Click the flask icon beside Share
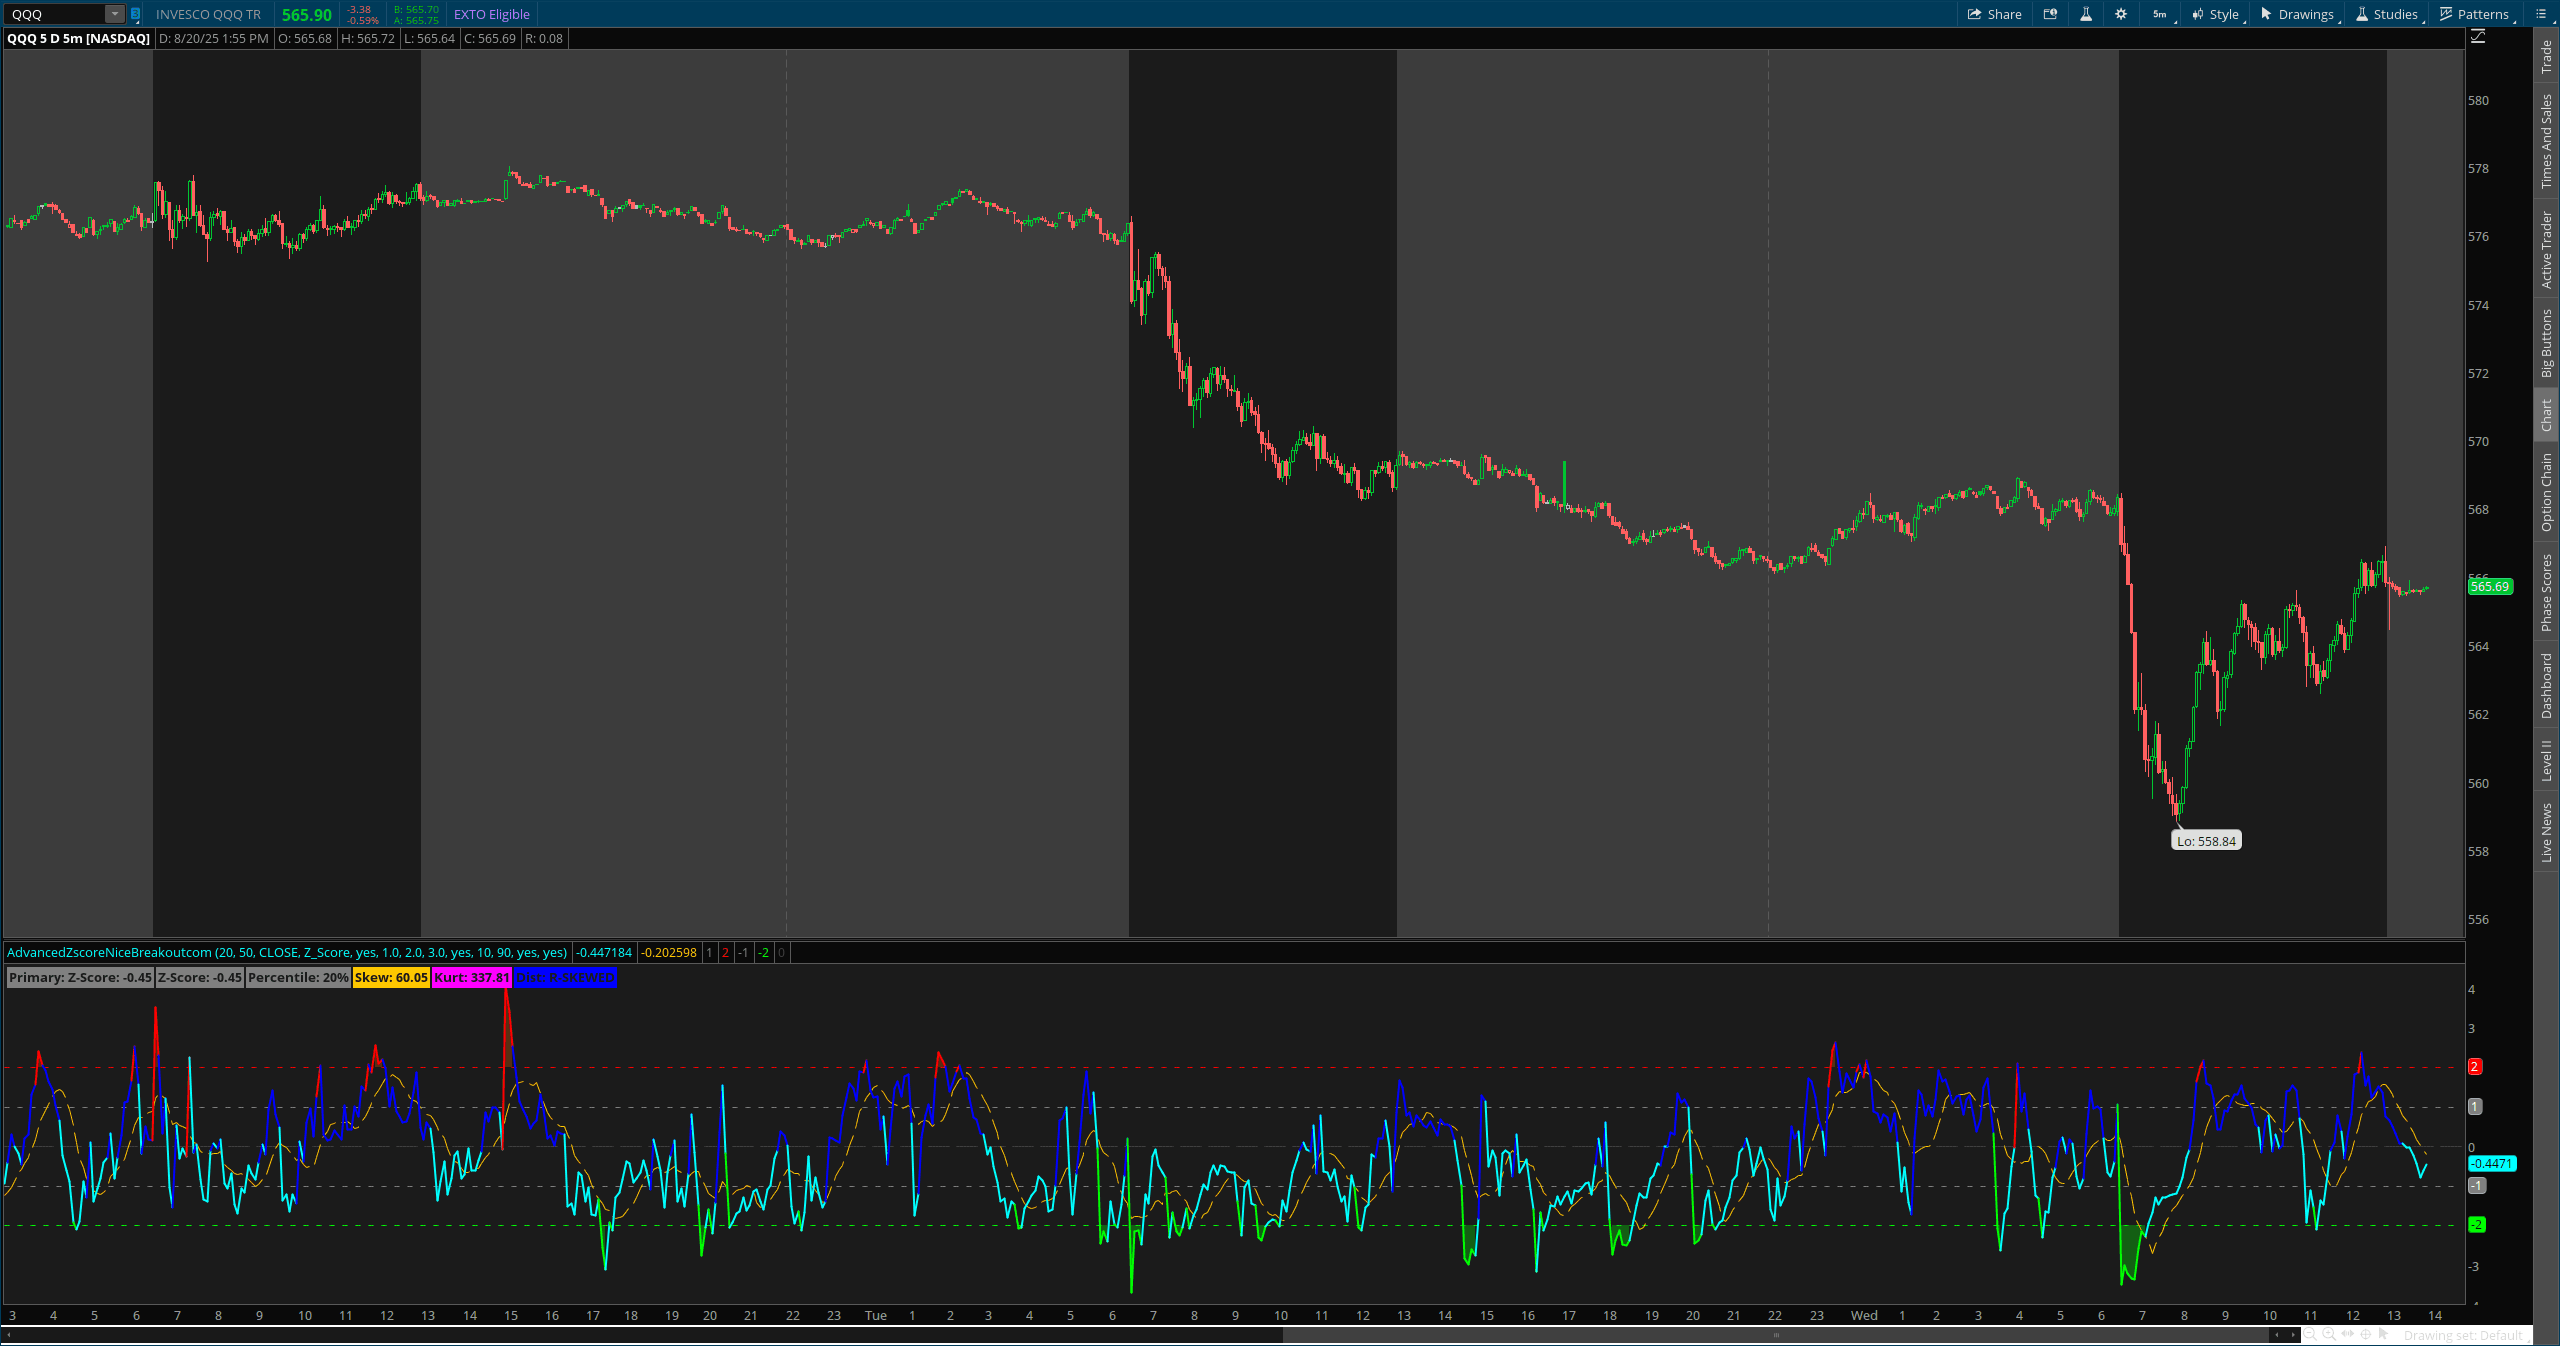The height and width of the screenshot is (1346, 2560). coord(2086,14)
